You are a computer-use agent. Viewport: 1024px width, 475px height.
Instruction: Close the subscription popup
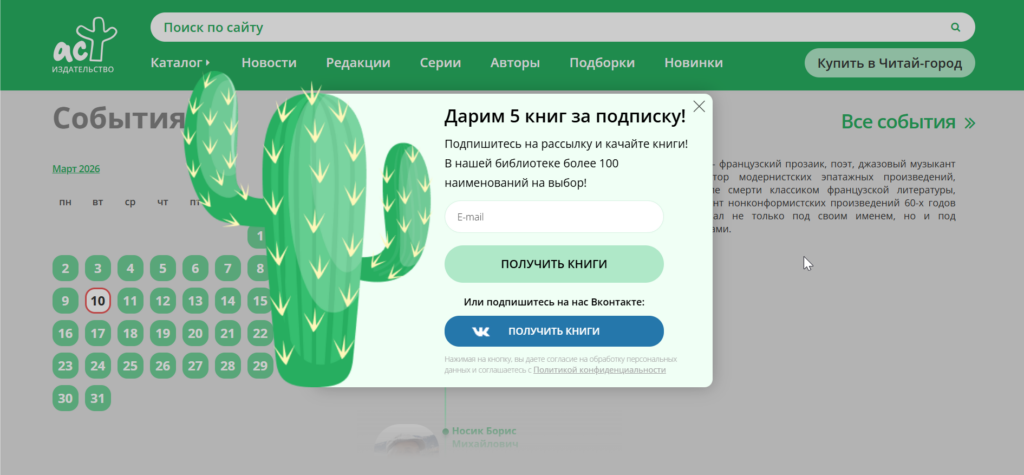699,107
